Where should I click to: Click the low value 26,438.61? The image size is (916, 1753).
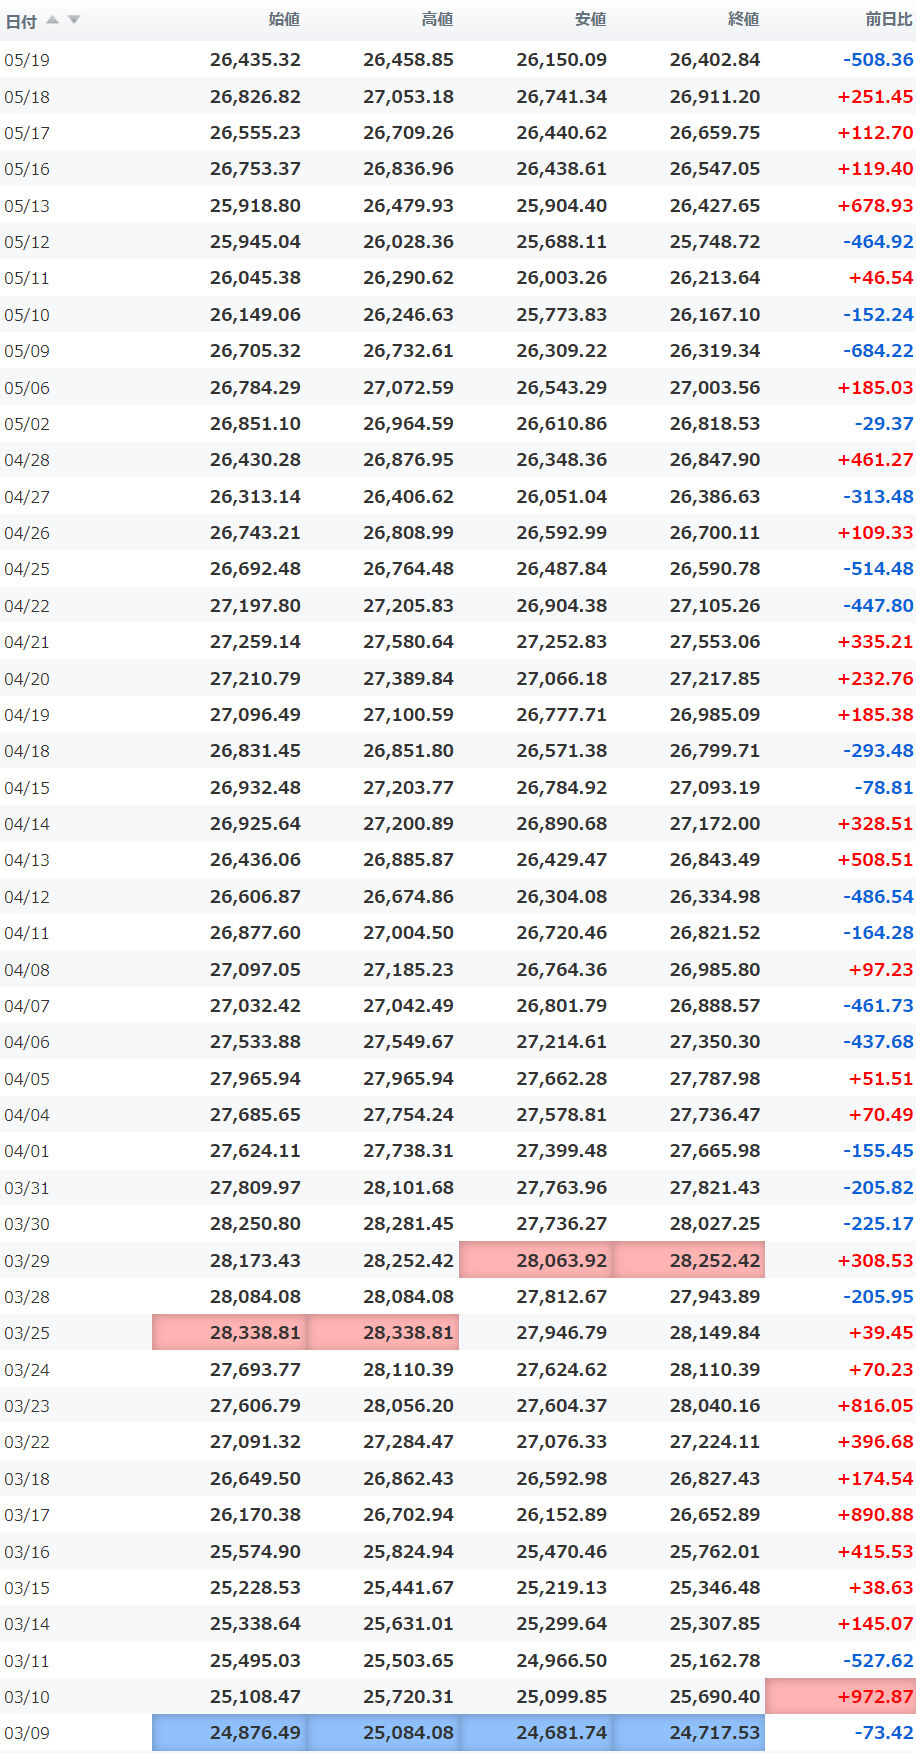(561, 169)
